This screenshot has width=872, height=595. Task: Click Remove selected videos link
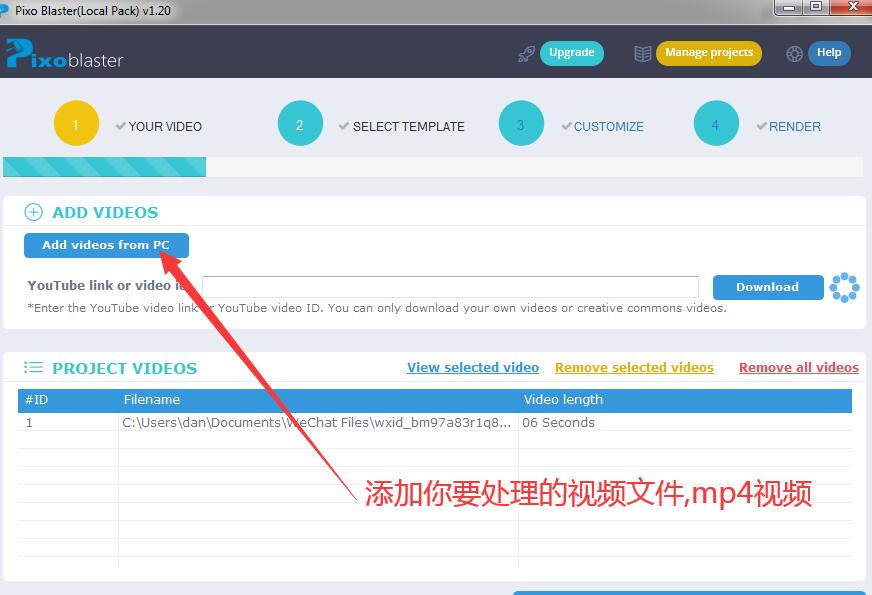tap(634, 367)
